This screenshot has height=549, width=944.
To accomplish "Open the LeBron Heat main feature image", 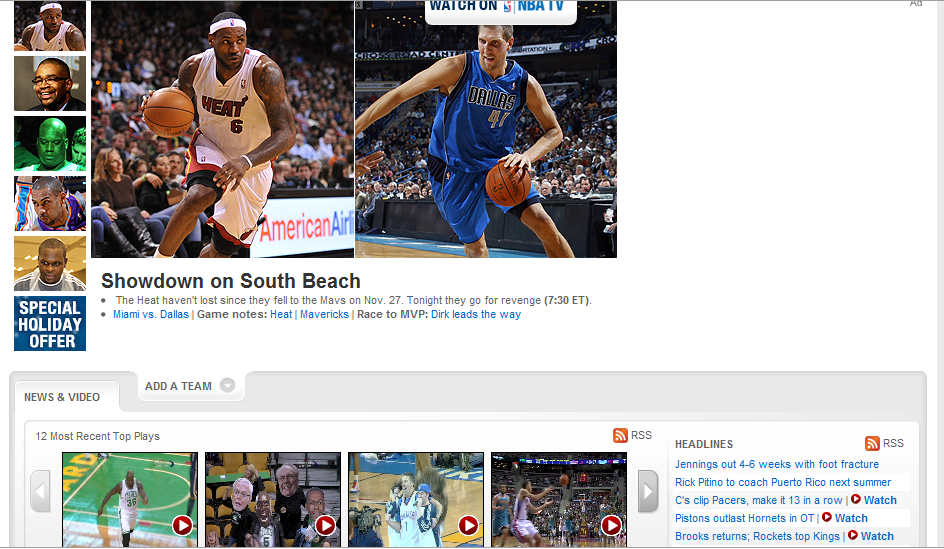I will coord(223,129).
